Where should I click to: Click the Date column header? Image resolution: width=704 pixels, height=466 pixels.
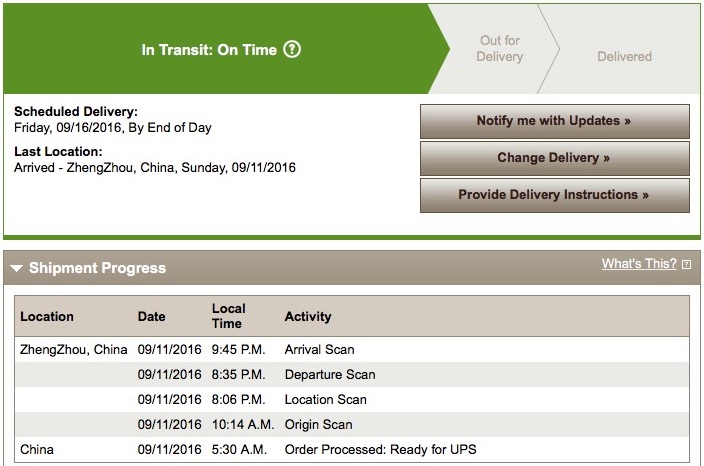tap(151, 317)
